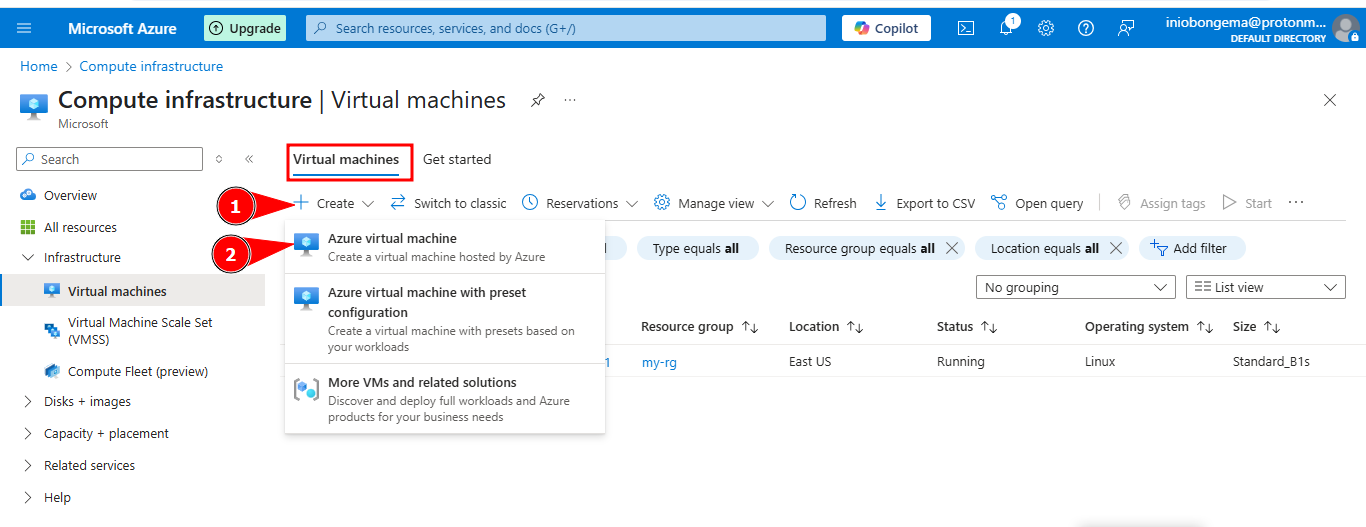The width and height of the screenshot is (1366, 527).
Task: Click the Export to CSV download icon
Action: tap(881, 203)
